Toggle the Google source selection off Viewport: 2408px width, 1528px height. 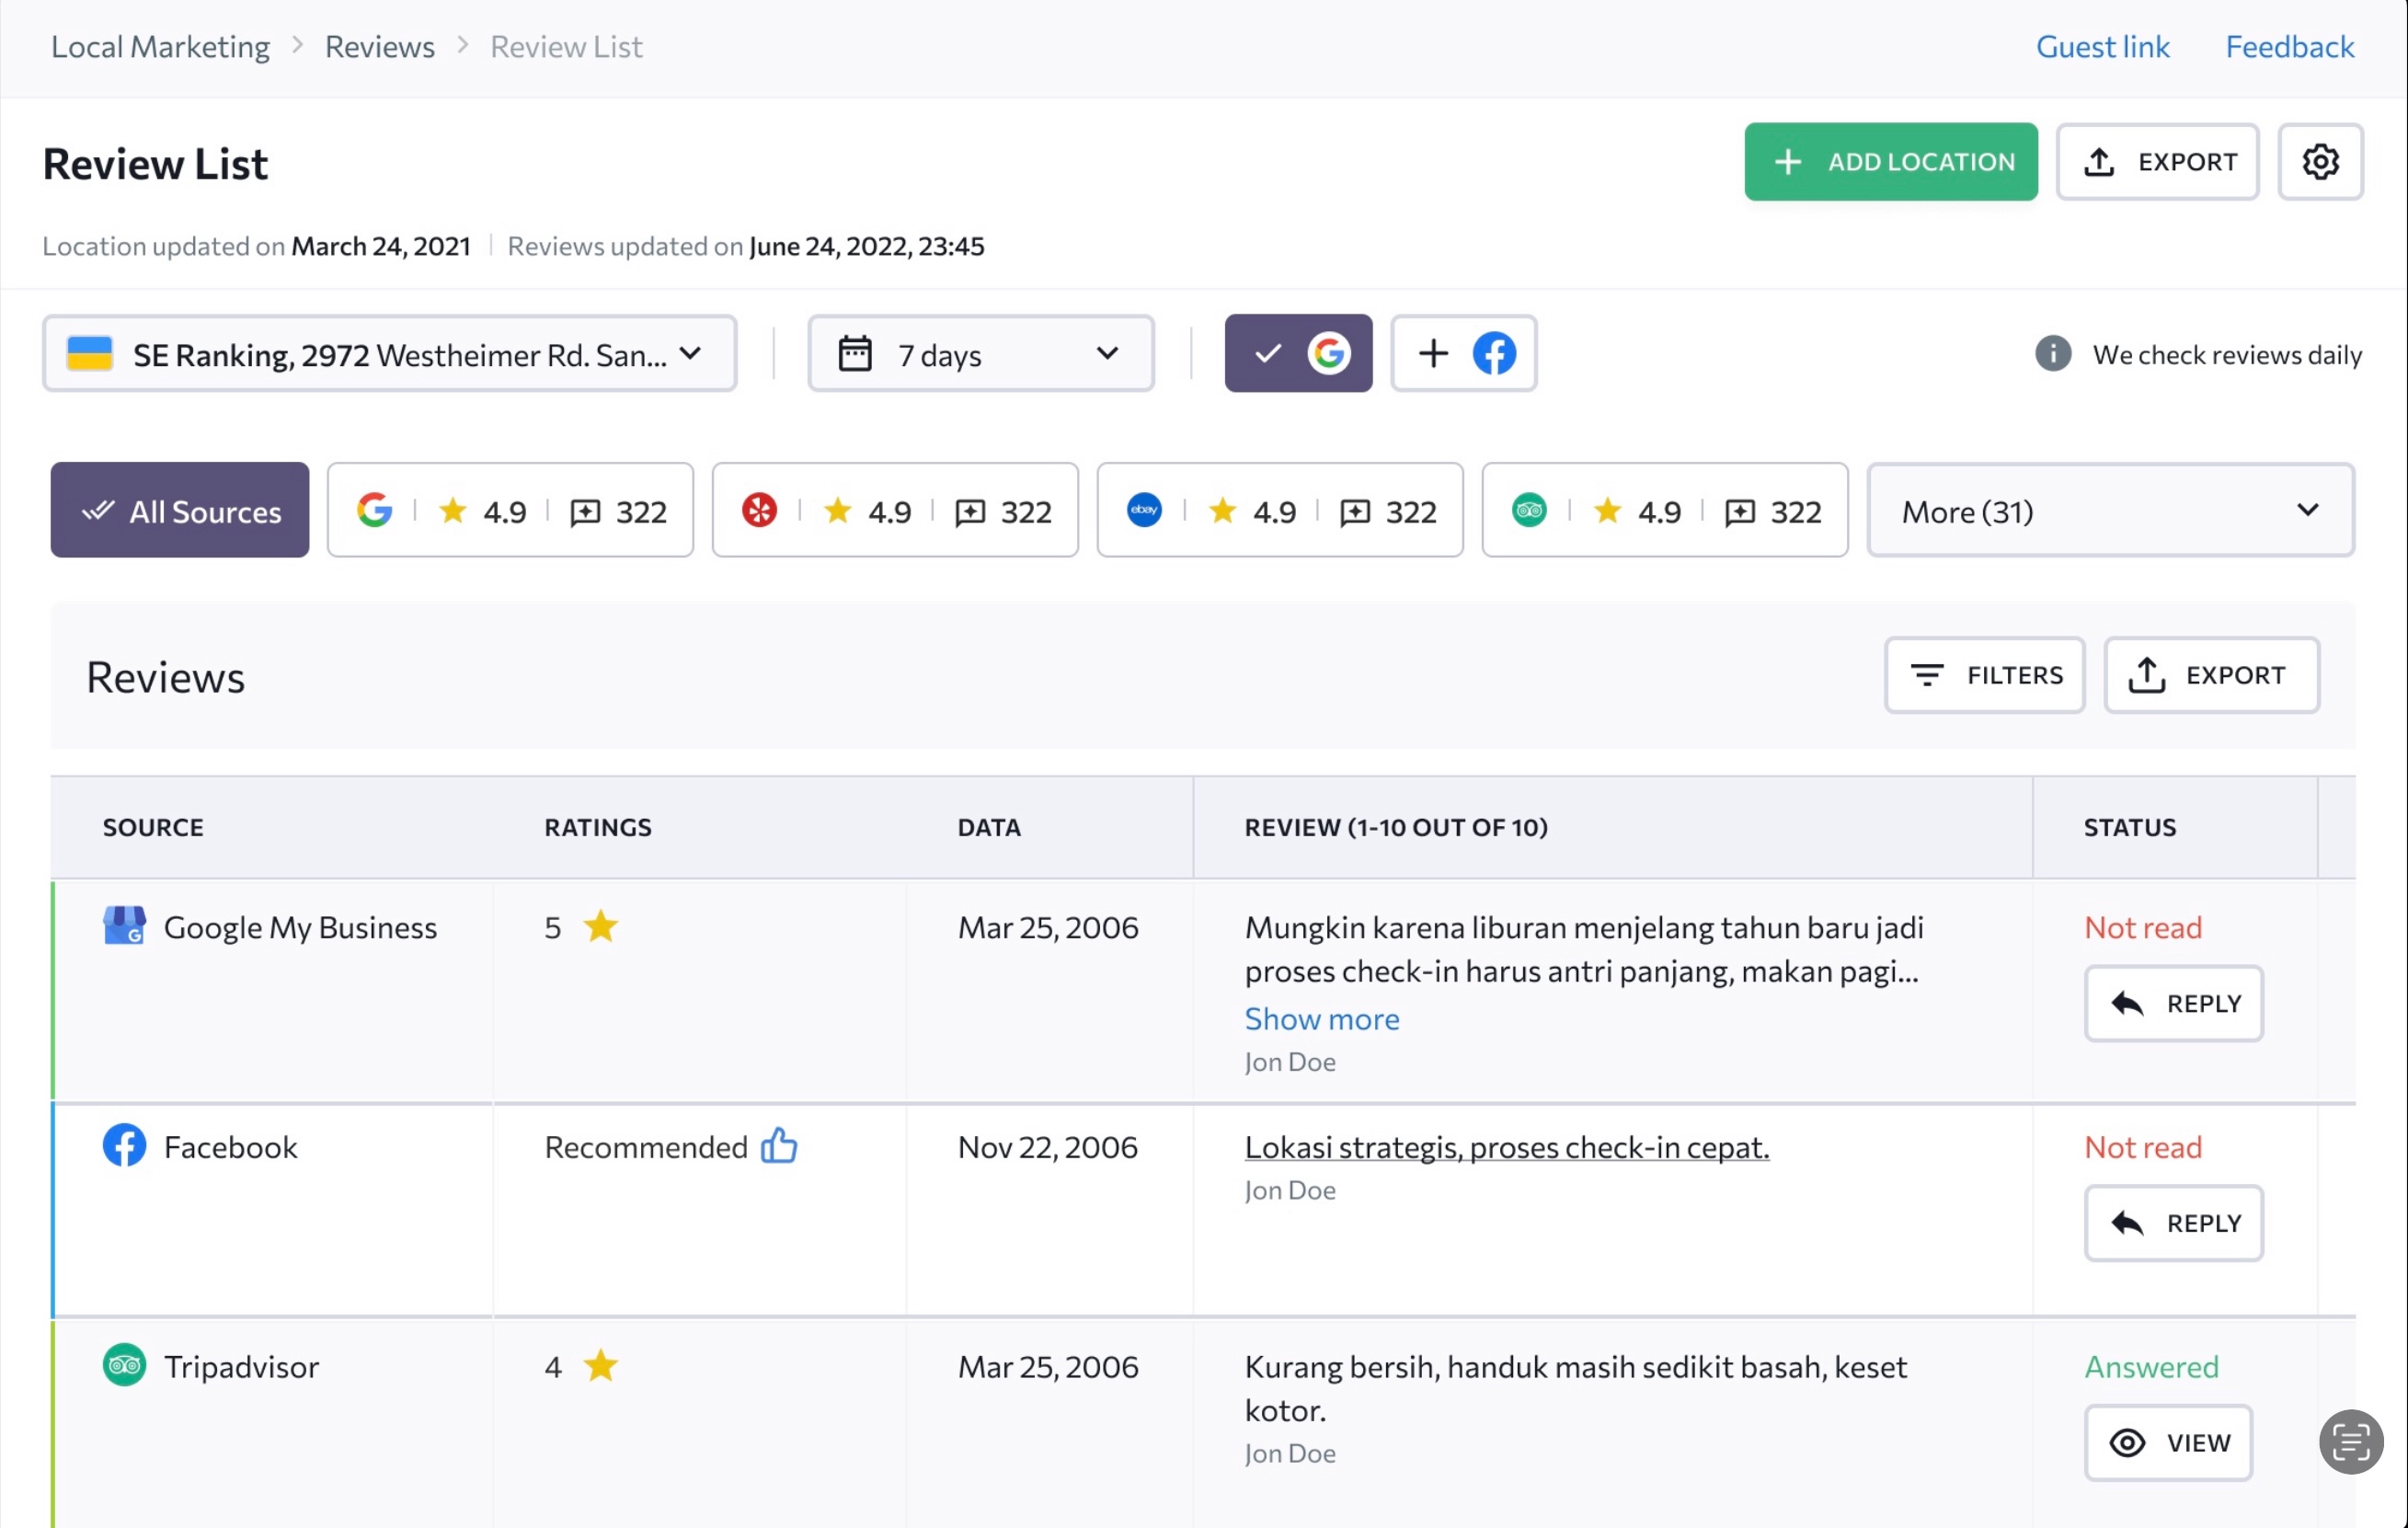click(1298, 353)
